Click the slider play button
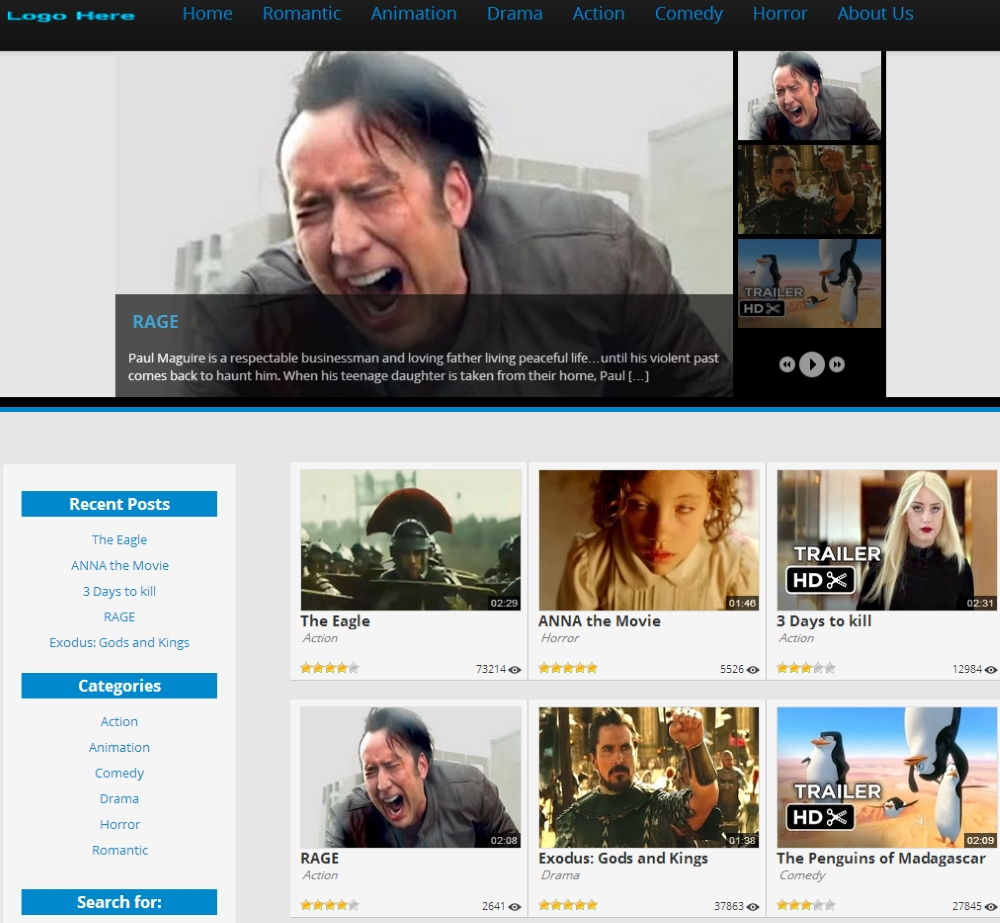Screen dimensions: 1000x923 point(812,364)
